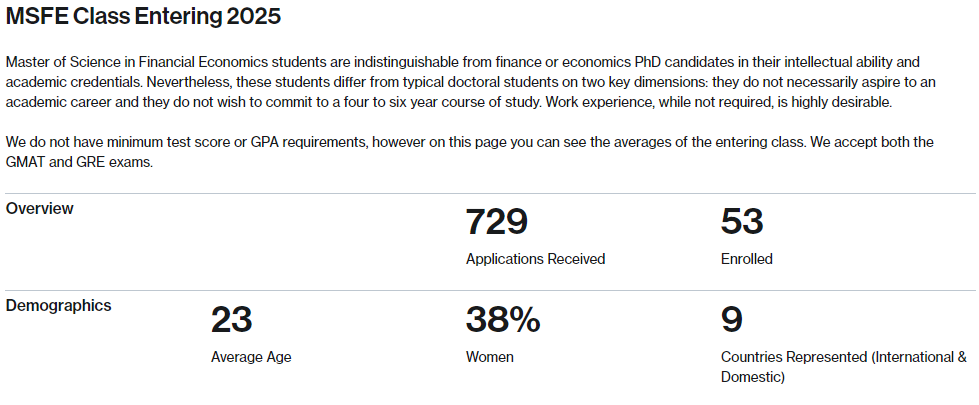Image resolution: width=979 pixels, height=405 pixels.
Task: Click the Work experience sentence
Action: click(719, 102)
